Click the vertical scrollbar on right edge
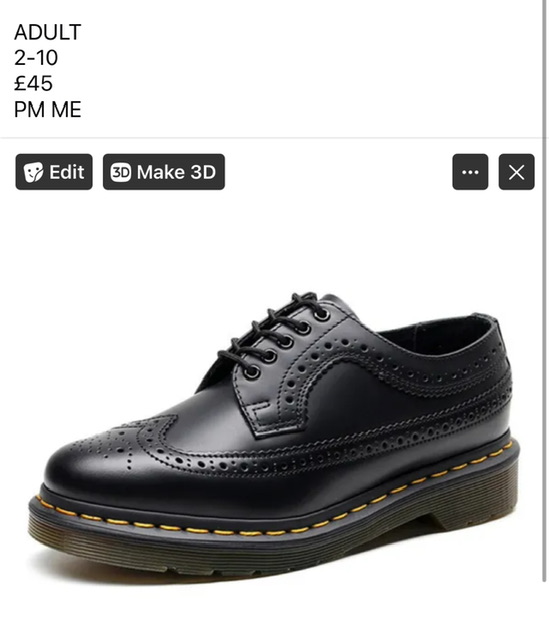The image size is (549, 640). pyautogui.click(x=544, y=290)
